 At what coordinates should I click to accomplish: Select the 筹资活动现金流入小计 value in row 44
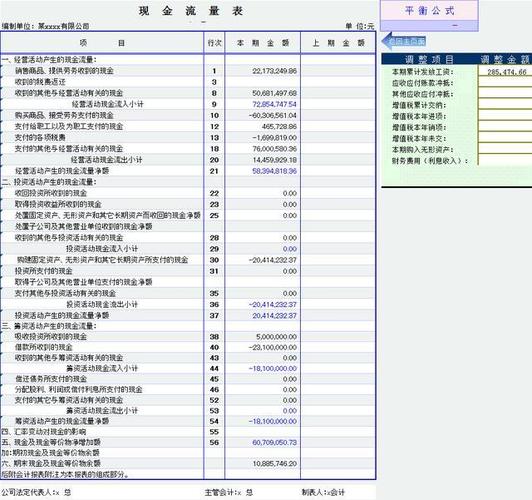pyautogui.click(x=272, y=368)
